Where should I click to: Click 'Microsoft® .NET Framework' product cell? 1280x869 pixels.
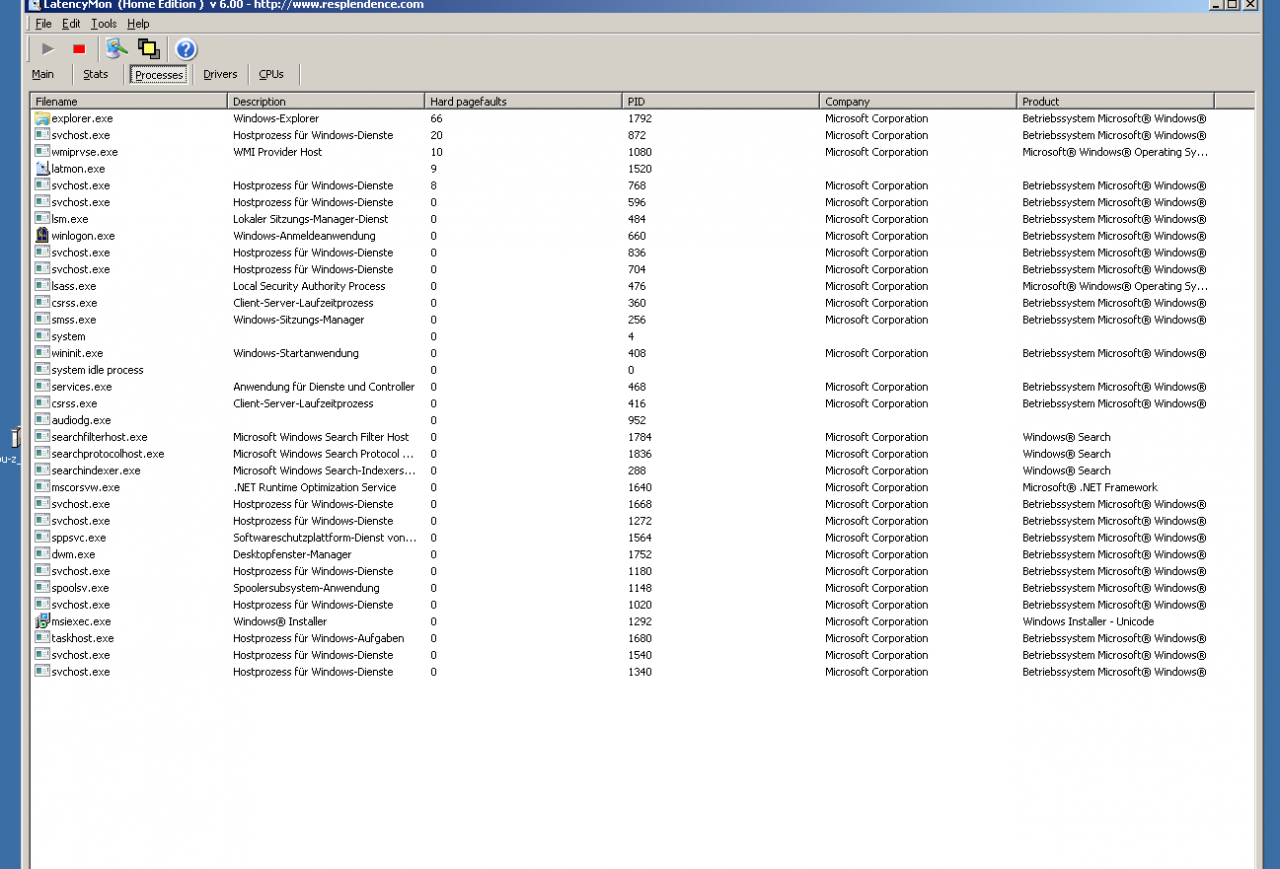click(1089, 487)
